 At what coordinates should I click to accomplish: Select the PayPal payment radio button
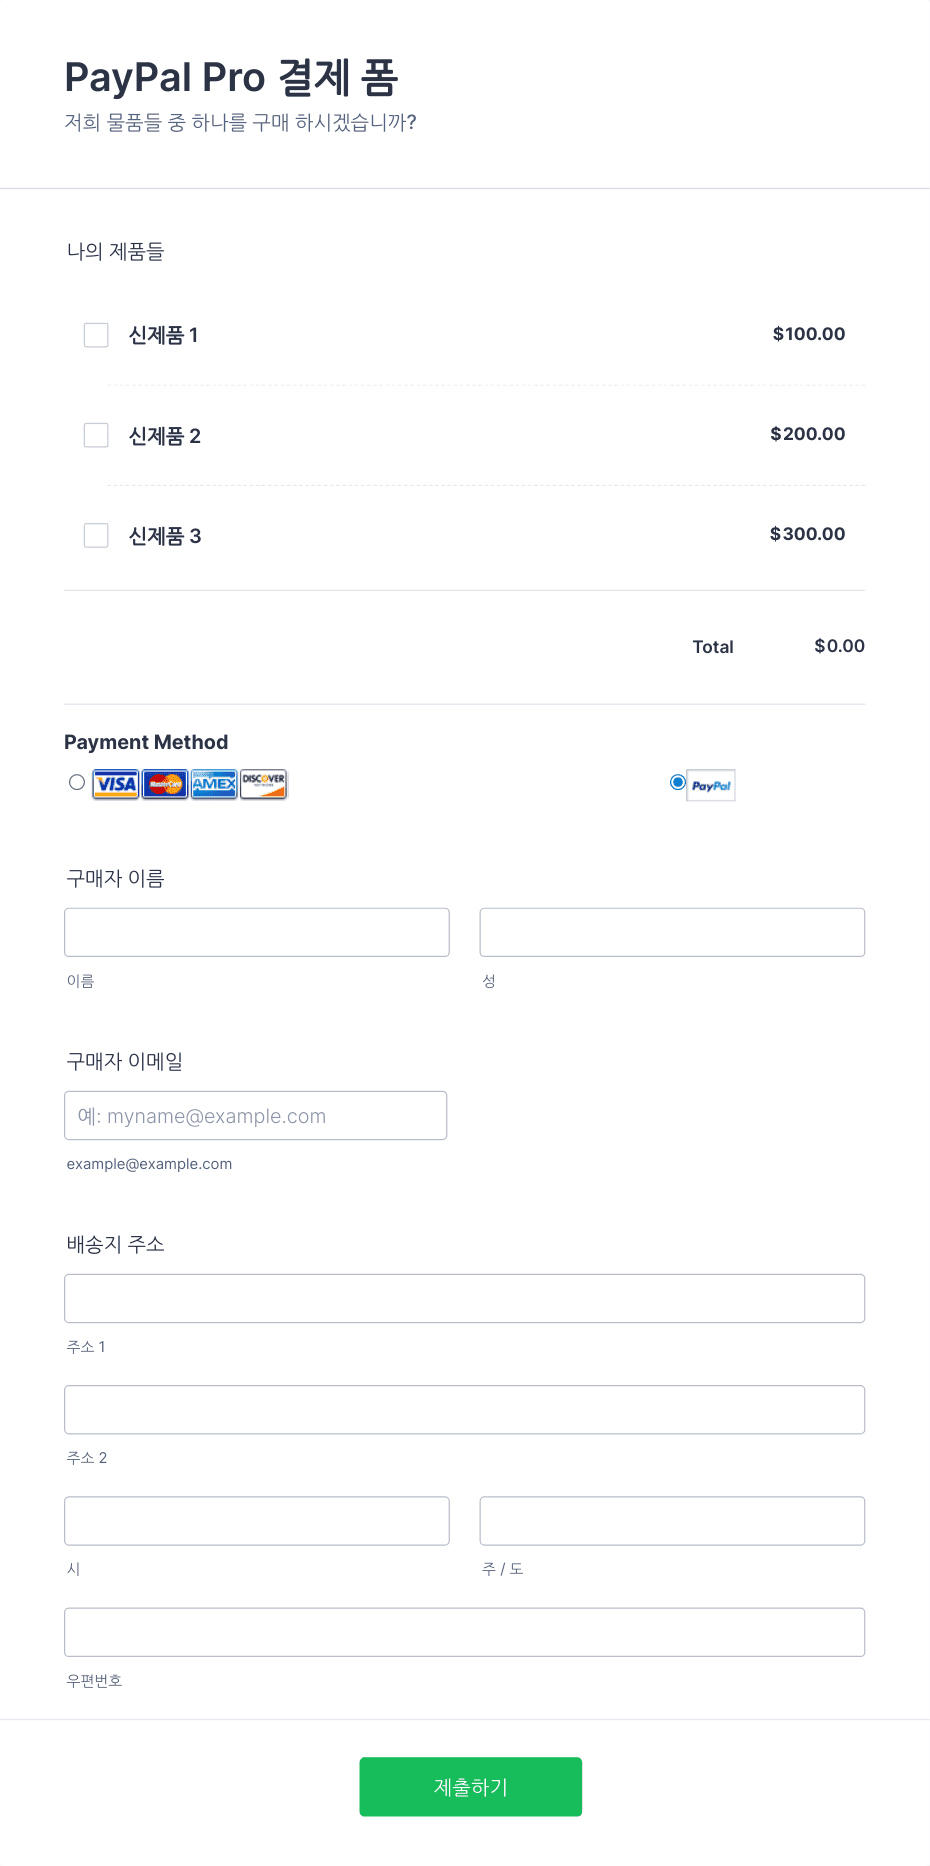[x=676, y=784]
